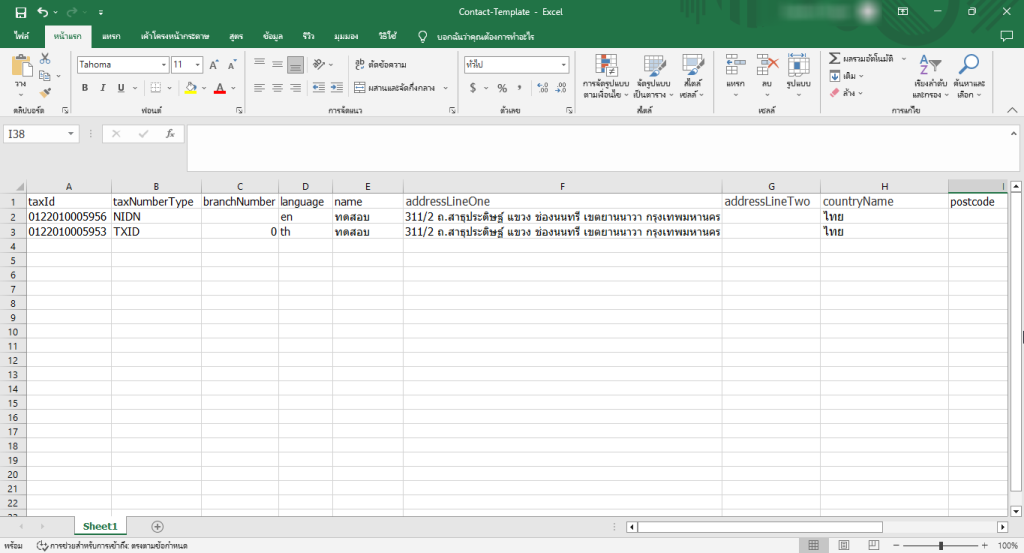1024x553 pixels.
Task: Switch to the View ribbon tab
Action: tap(345, 37)
